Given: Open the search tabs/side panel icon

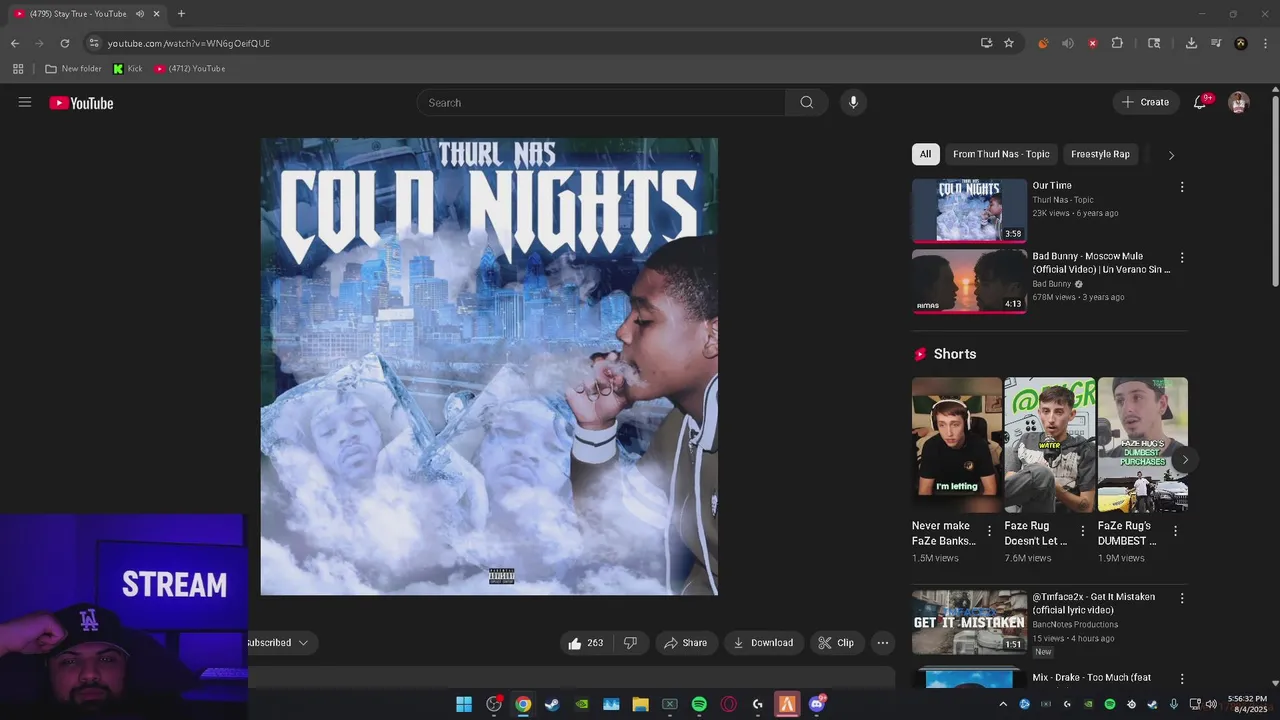Looking at the screenshot, I should click(1154, 43).
